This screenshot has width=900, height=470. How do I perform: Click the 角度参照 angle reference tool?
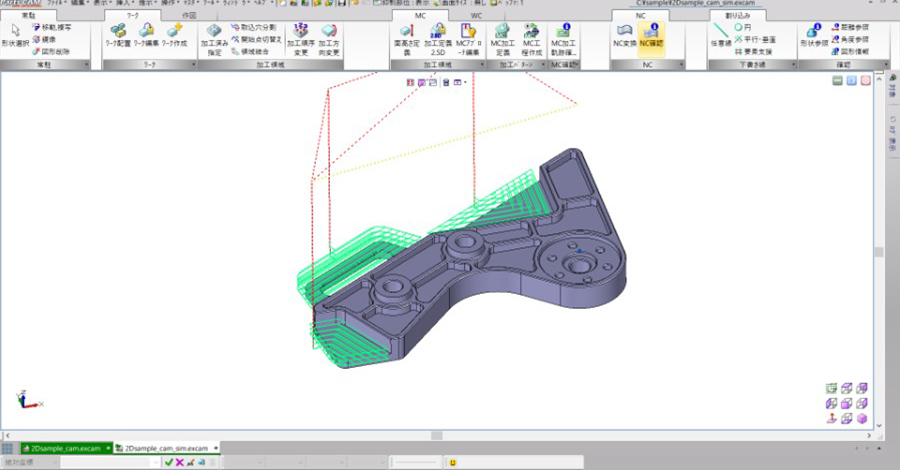click(850, 40)
